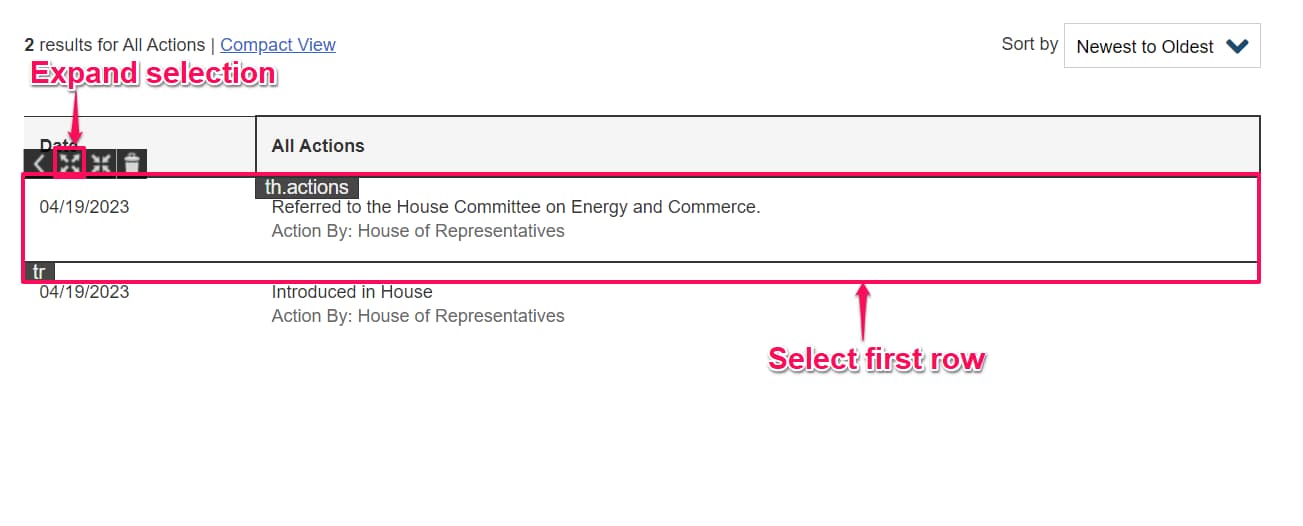Click the Sort by label

click(1029, 44)
